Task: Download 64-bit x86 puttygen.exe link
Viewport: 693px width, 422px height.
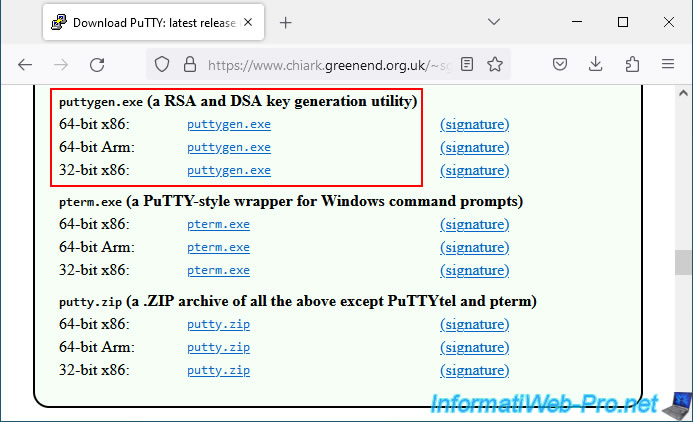Action: click(228, 124)
